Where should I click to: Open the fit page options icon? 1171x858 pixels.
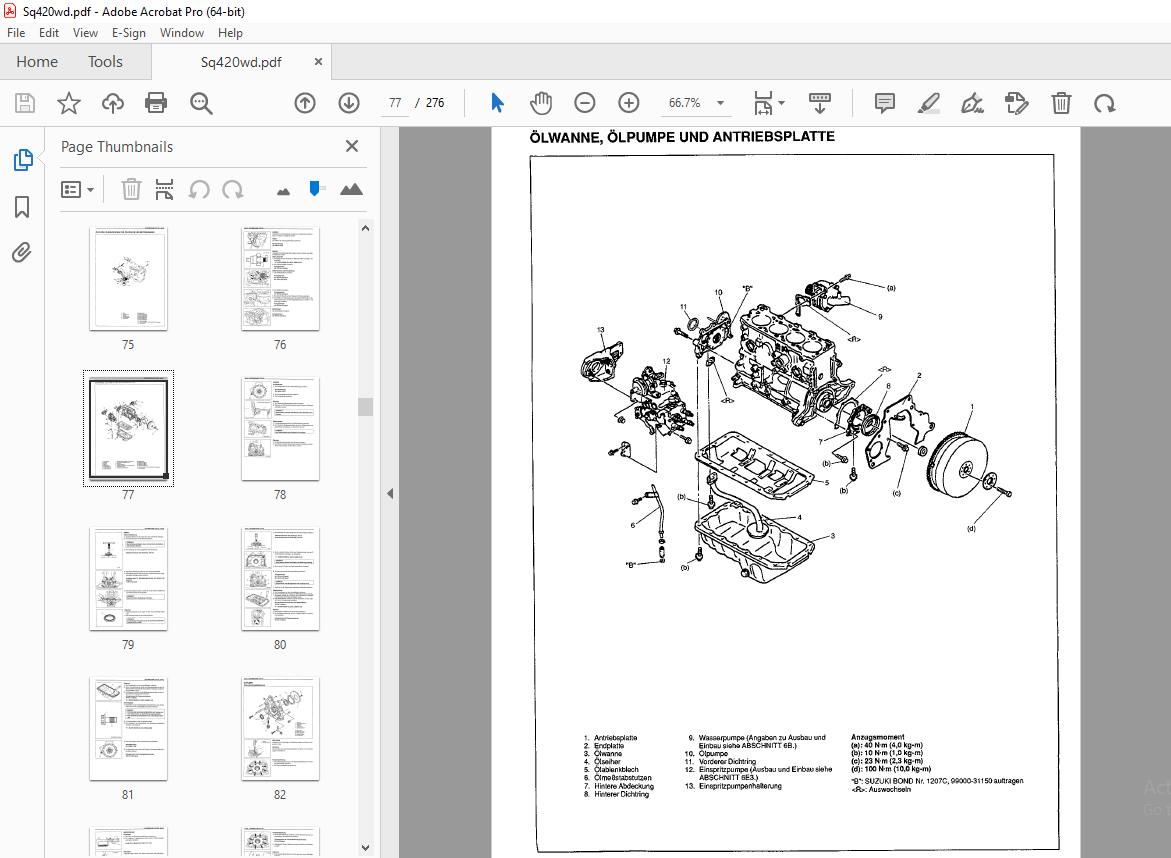coord(763,103)
